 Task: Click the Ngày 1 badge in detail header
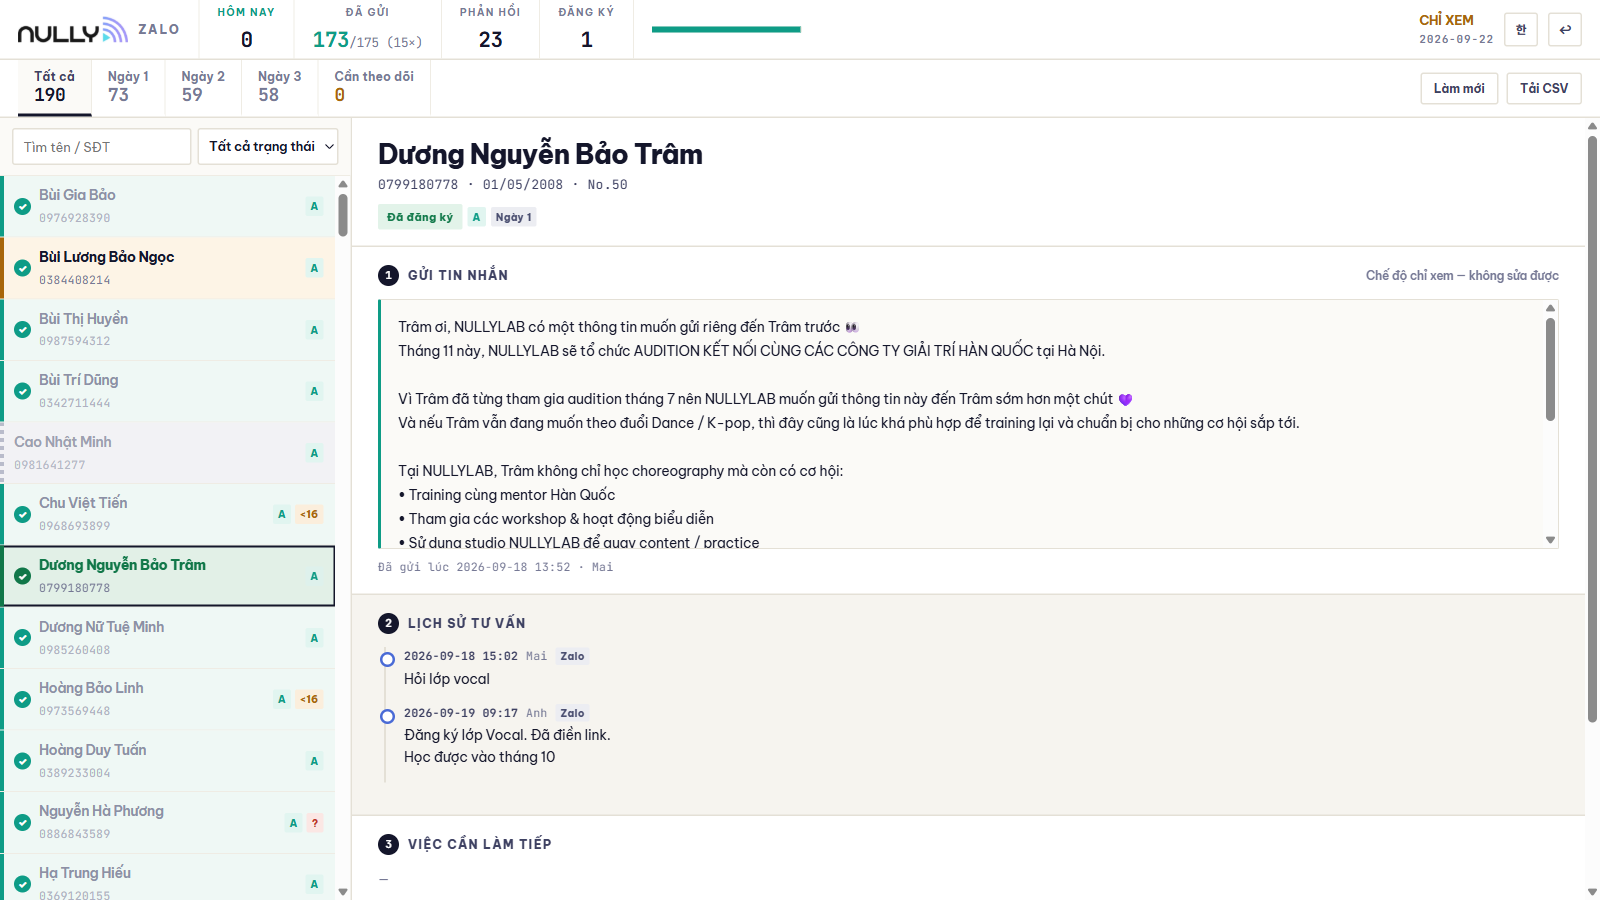coord(514,217)
